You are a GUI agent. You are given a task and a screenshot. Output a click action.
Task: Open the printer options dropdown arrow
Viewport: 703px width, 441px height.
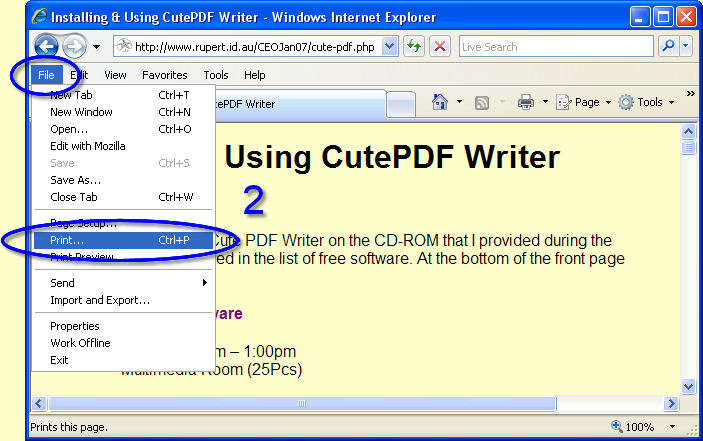pyautogui.click(x=545, y=102)
